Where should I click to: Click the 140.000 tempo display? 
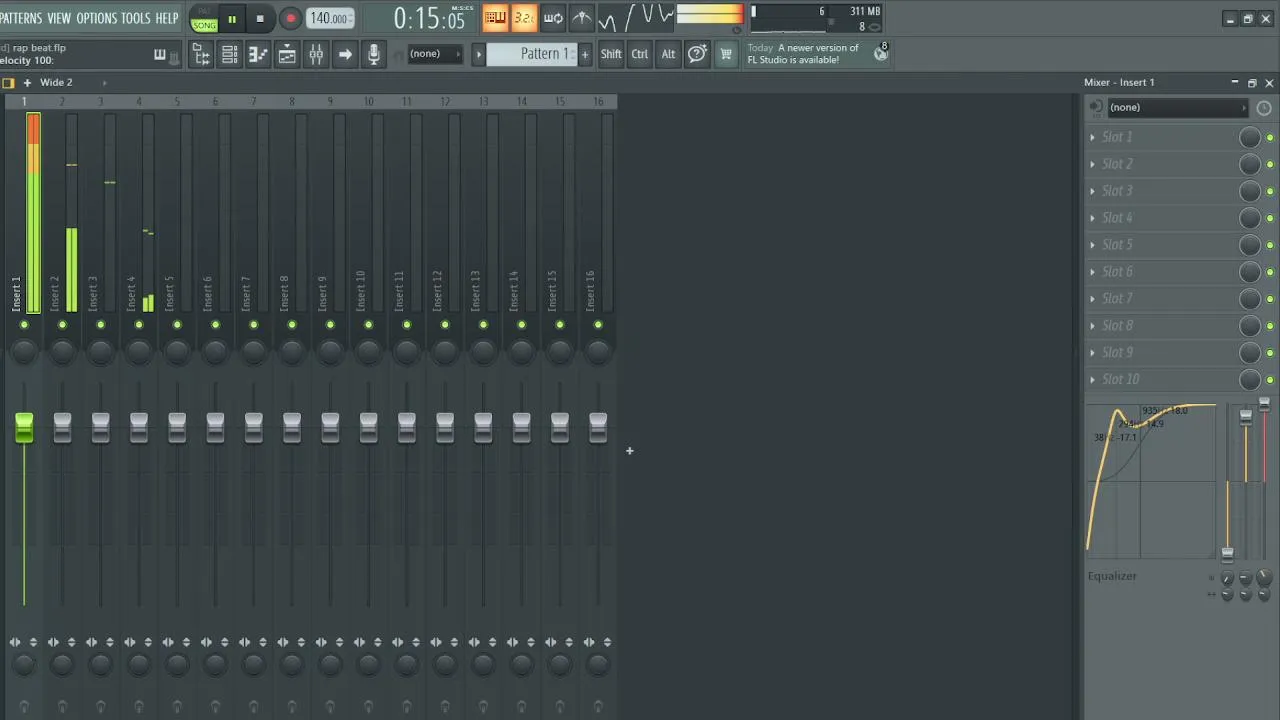coord(329,18)
